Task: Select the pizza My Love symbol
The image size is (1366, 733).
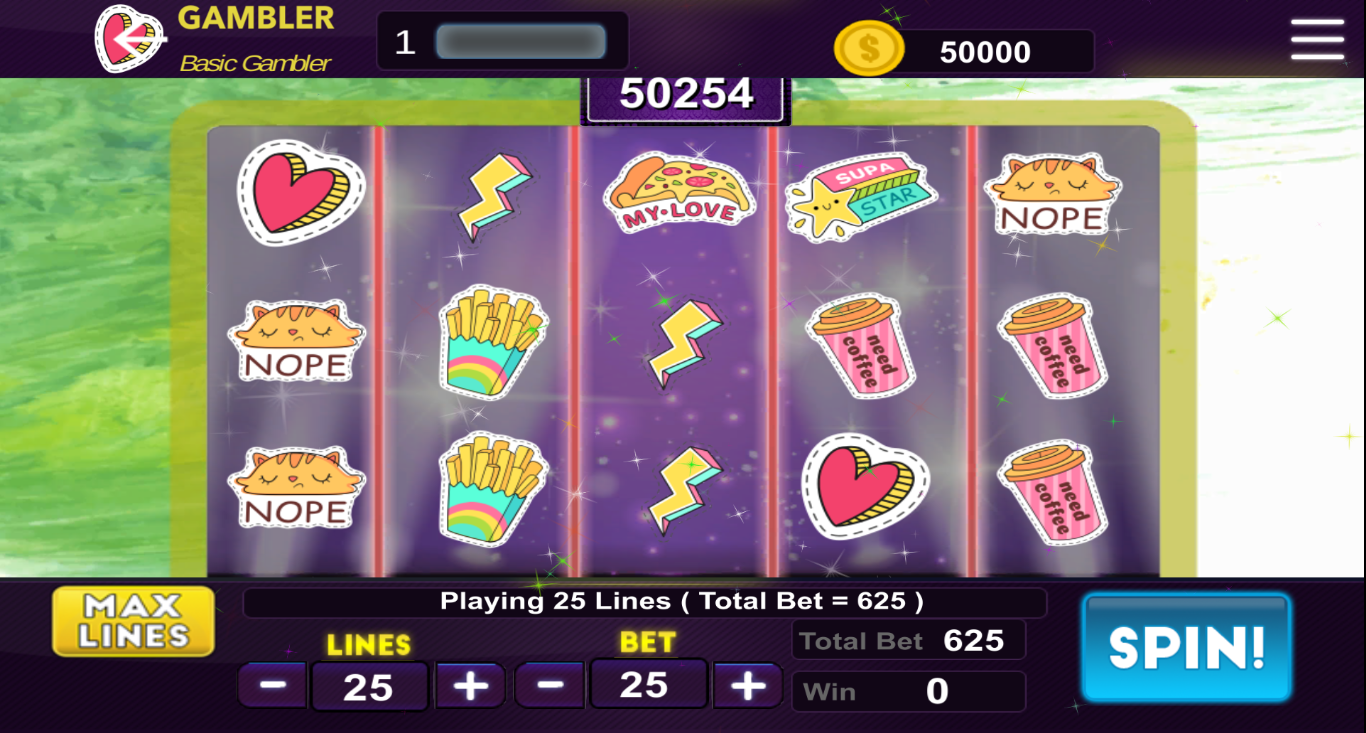Action: pos(679,193)
